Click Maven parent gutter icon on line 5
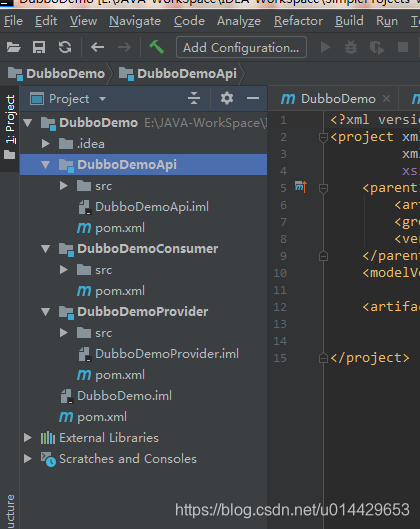The height and width of the screenshot is (529, 420). tap(301, 187)
